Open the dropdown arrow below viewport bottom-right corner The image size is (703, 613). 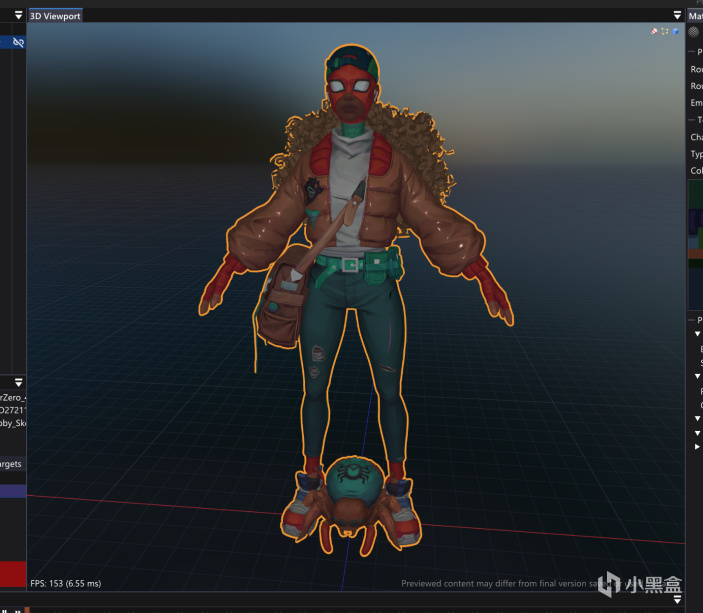(677, 600)
